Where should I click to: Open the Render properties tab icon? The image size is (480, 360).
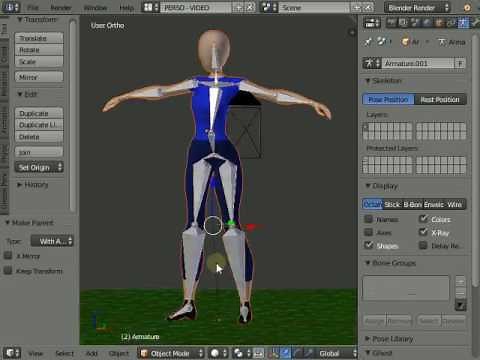click(392, 23)
